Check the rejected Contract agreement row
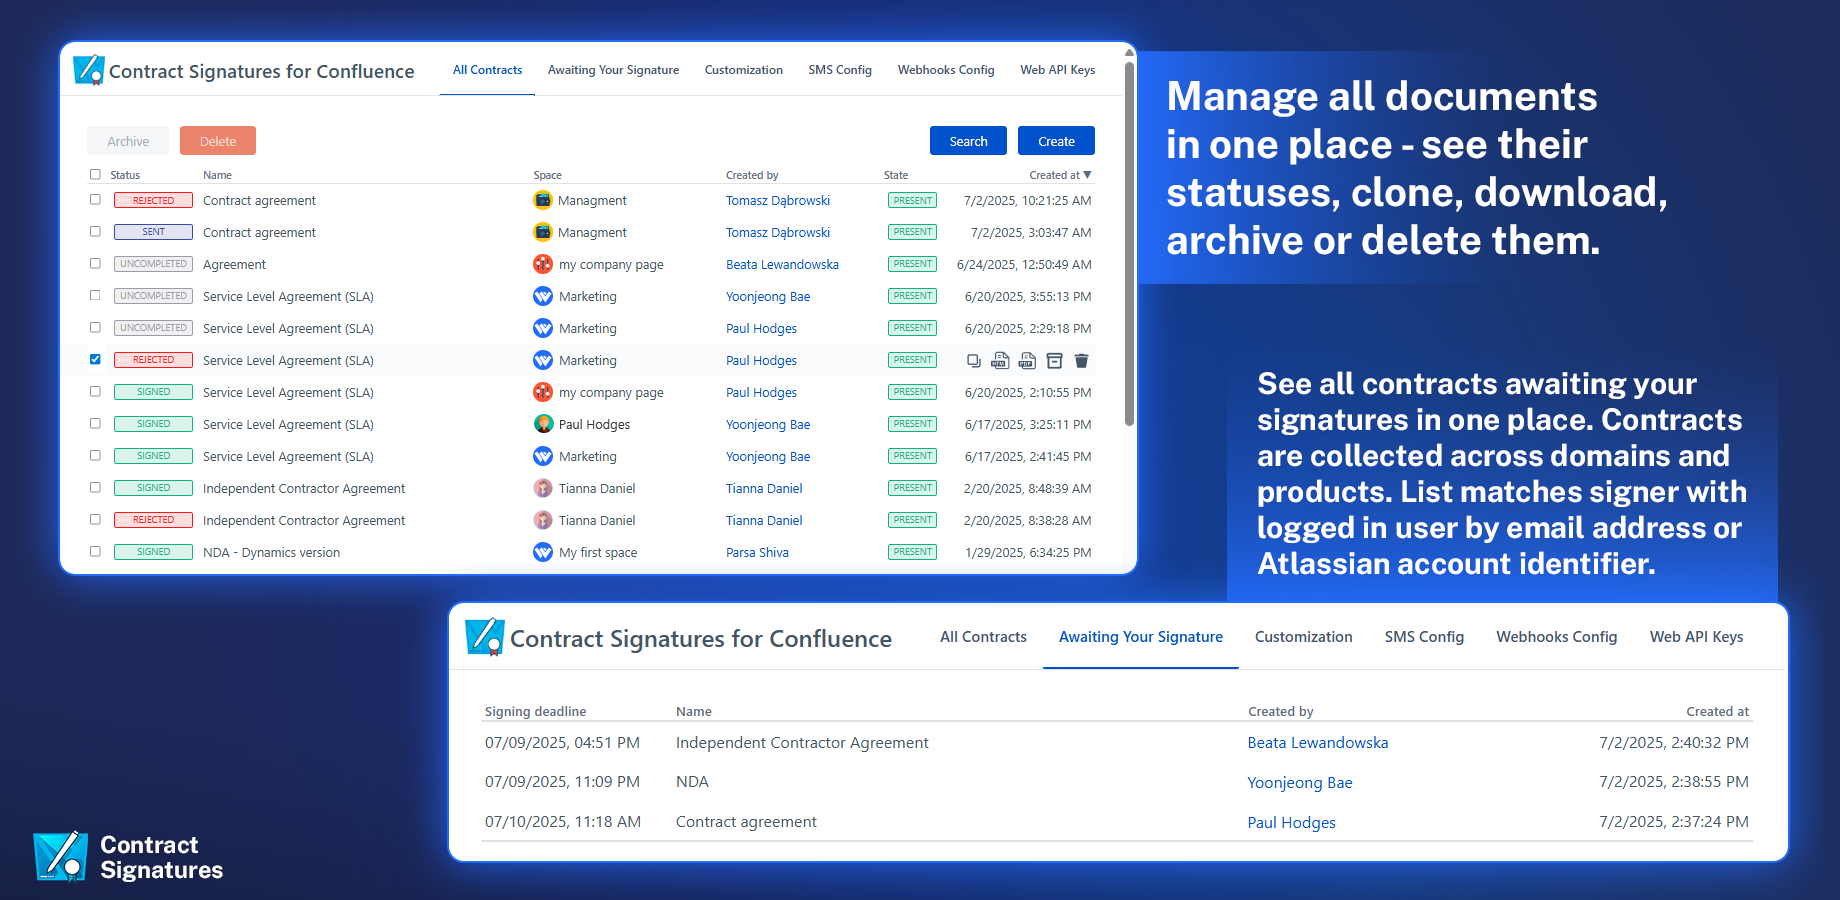The width and height of the screenshot is (1840, 900). pyautogui.click(x=95, y=199)
